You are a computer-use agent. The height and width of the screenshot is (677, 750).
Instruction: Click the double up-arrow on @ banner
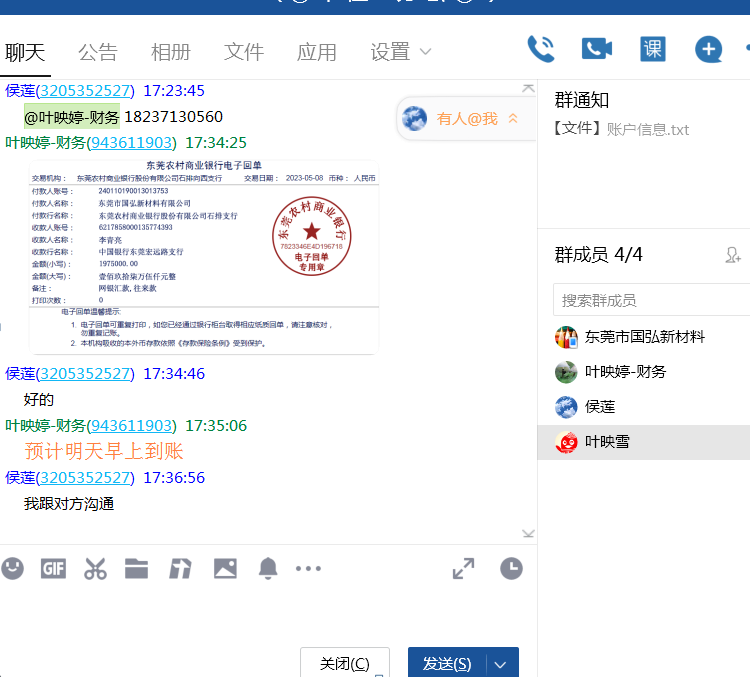click(x=513, y=118)
